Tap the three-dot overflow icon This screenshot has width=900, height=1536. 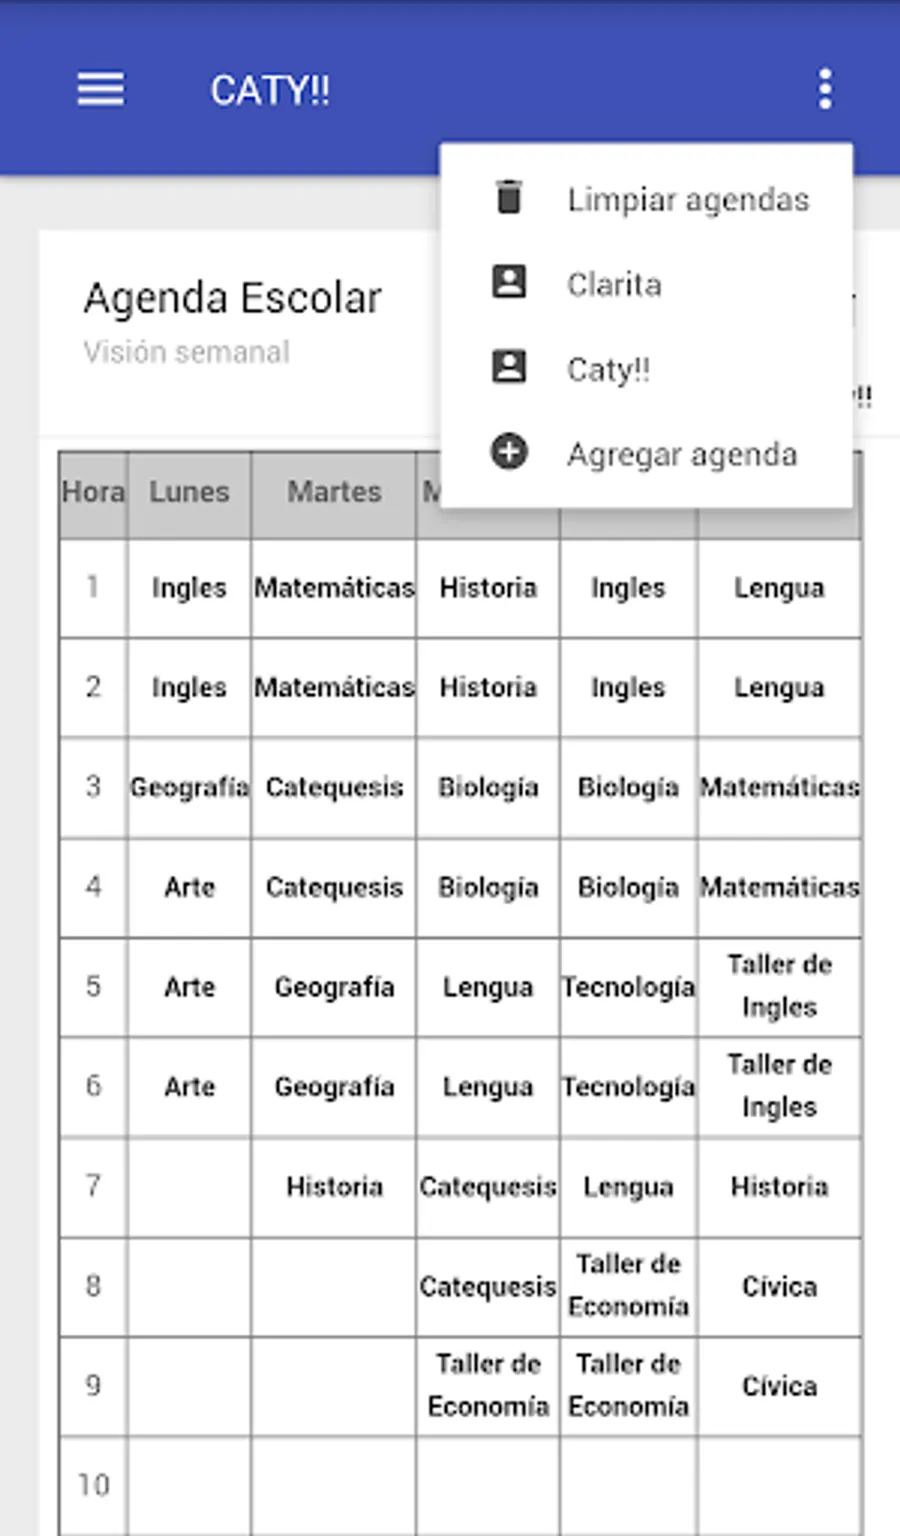point(824,89)
